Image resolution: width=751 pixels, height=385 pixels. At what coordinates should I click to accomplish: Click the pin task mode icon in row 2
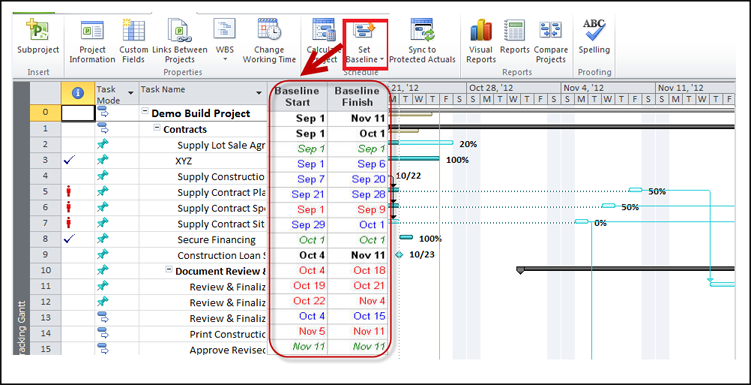(x=102, y=144)
